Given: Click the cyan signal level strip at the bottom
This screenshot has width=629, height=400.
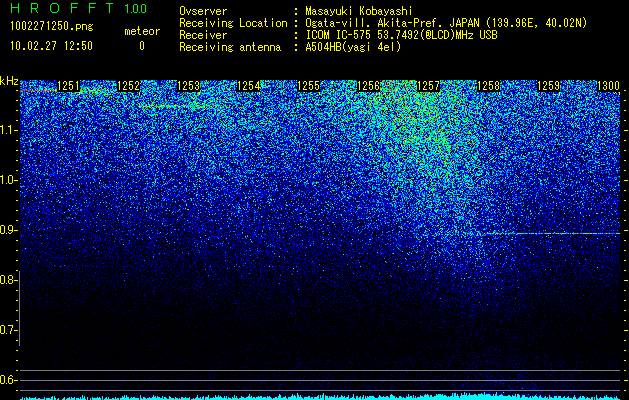Looking at the screenshot, I should pyautogui.click(x=320, y=396).
